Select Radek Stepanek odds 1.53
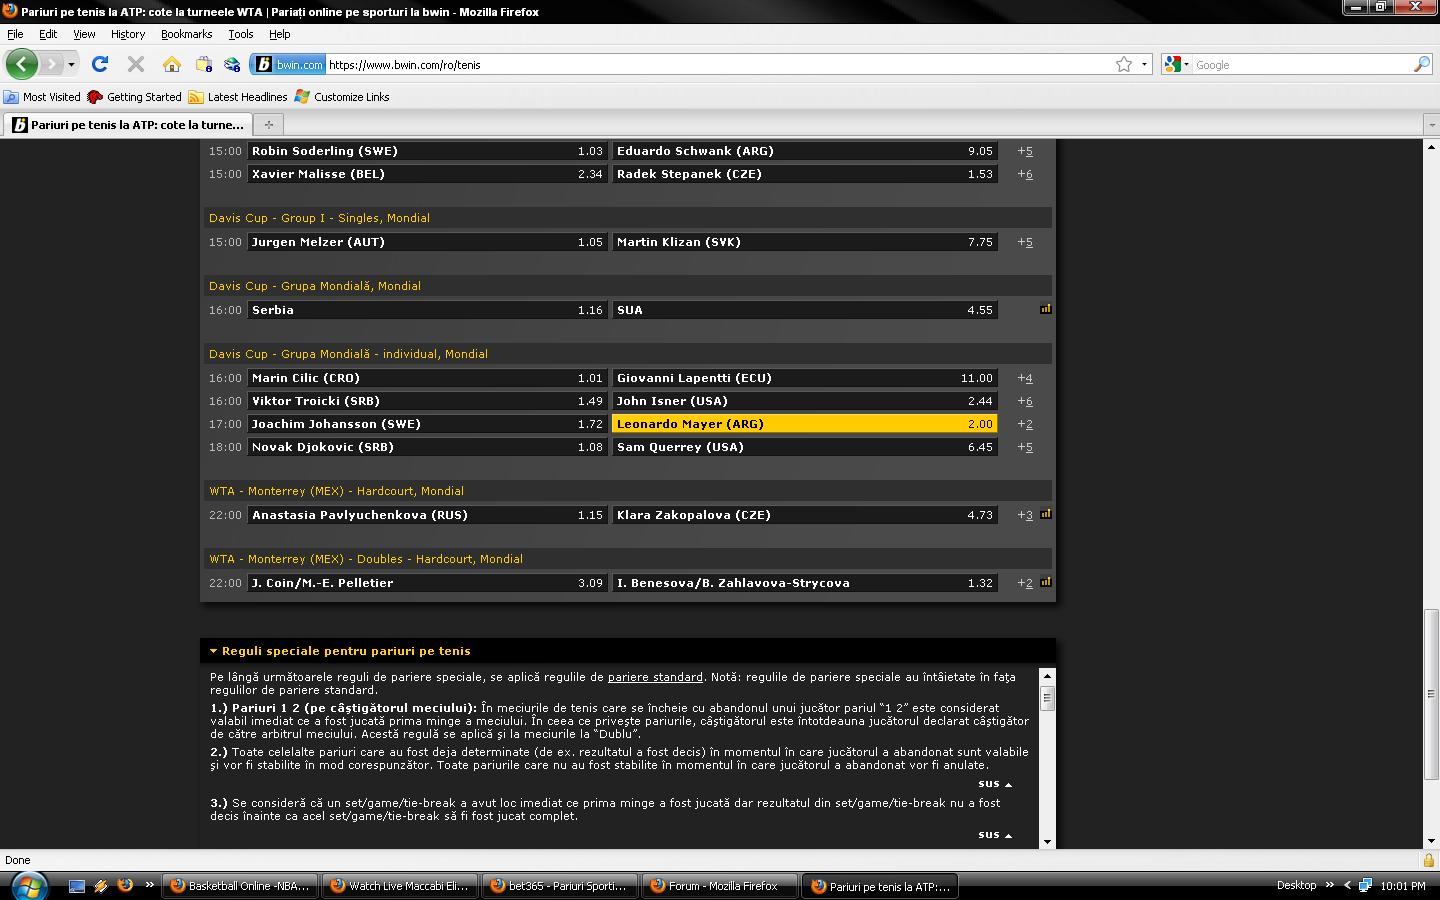 804,174
